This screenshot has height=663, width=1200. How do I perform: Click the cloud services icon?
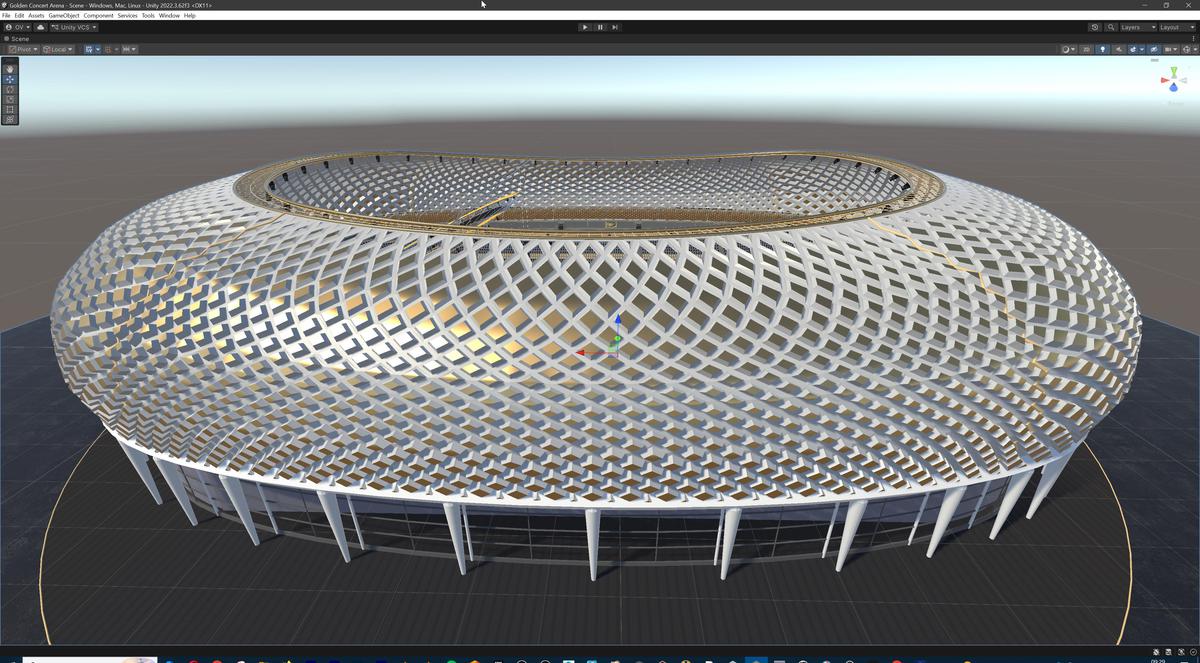tap(41, 27)
